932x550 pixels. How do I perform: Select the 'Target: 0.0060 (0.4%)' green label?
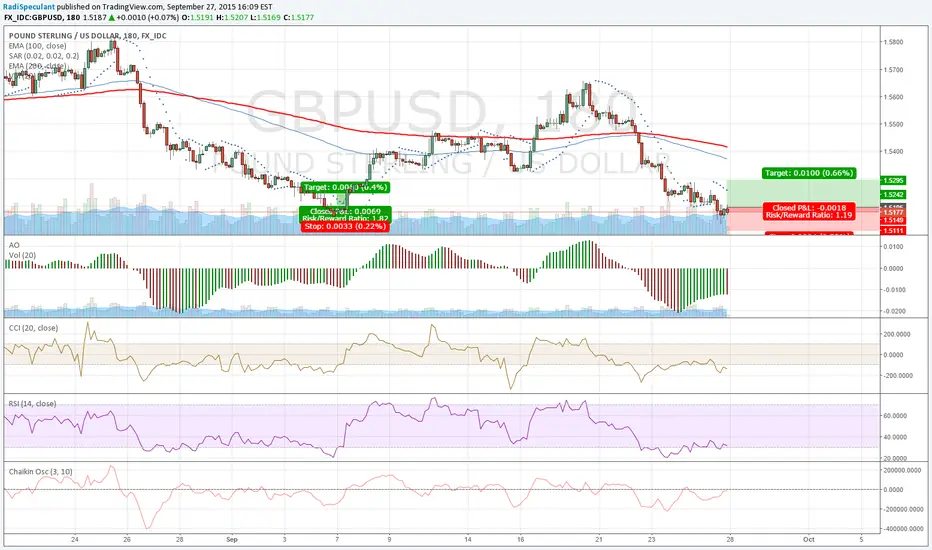(x=345, y=187)
